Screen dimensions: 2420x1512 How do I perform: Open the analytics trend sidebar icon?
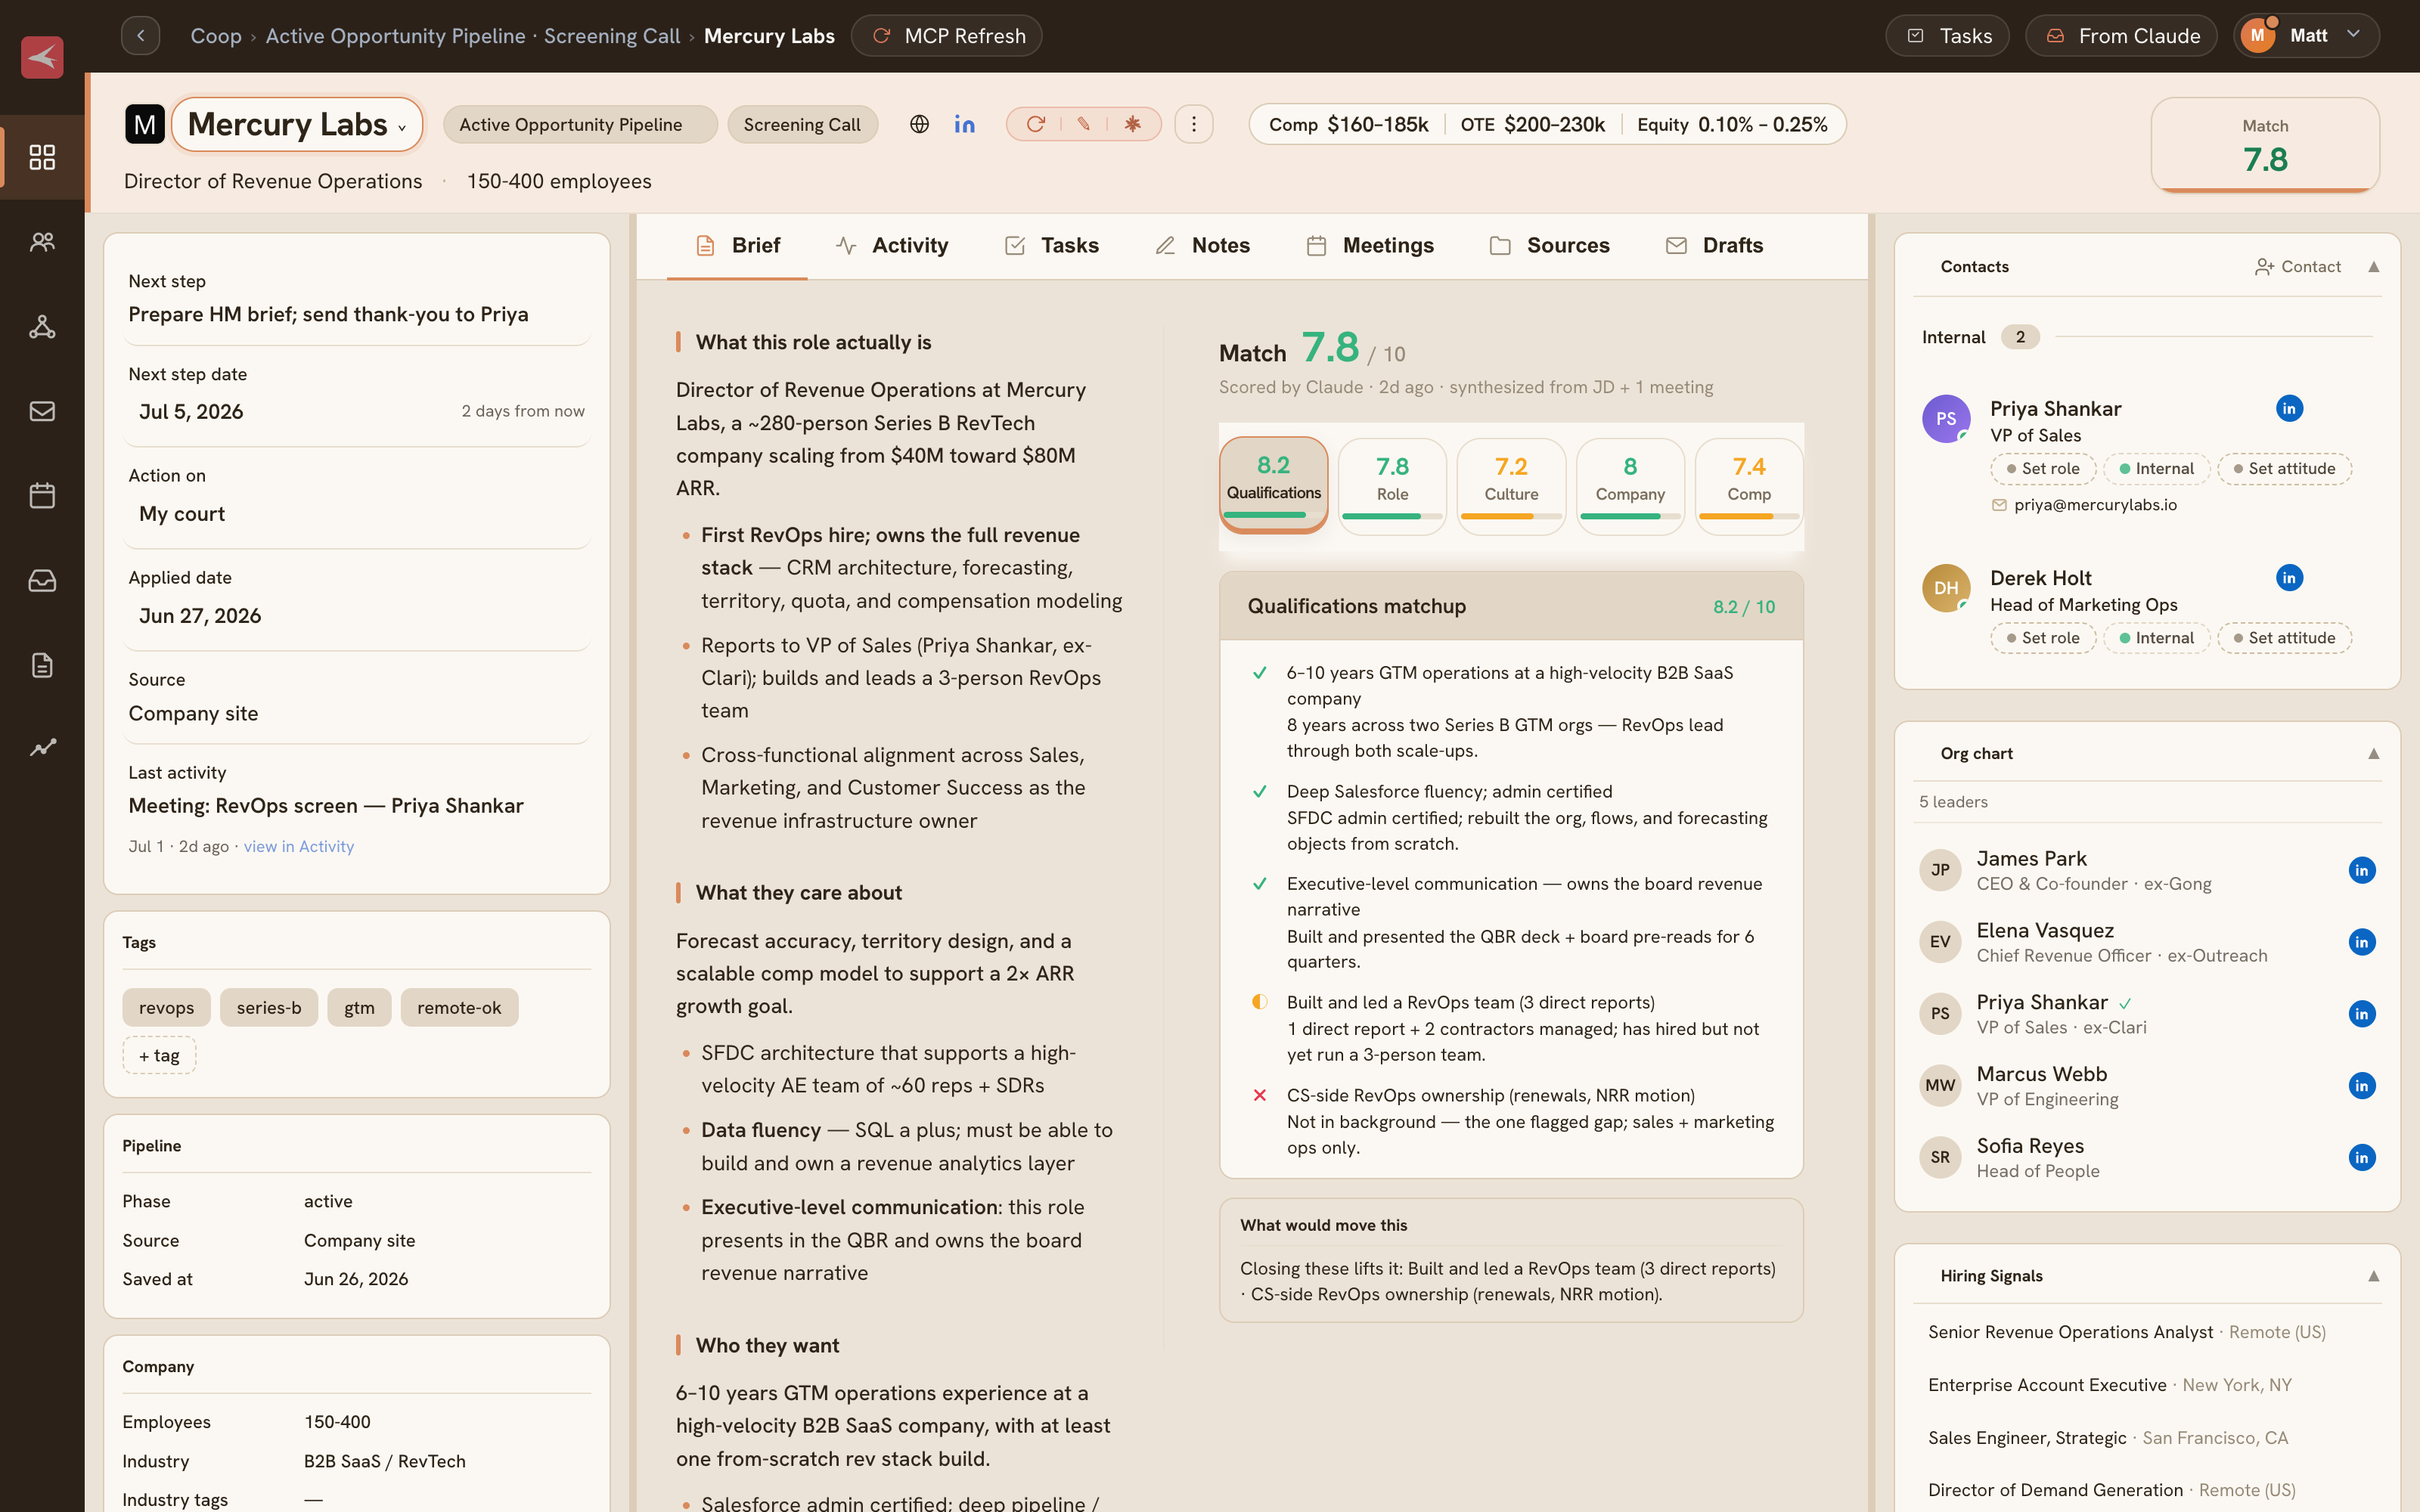tap(42, 748)
